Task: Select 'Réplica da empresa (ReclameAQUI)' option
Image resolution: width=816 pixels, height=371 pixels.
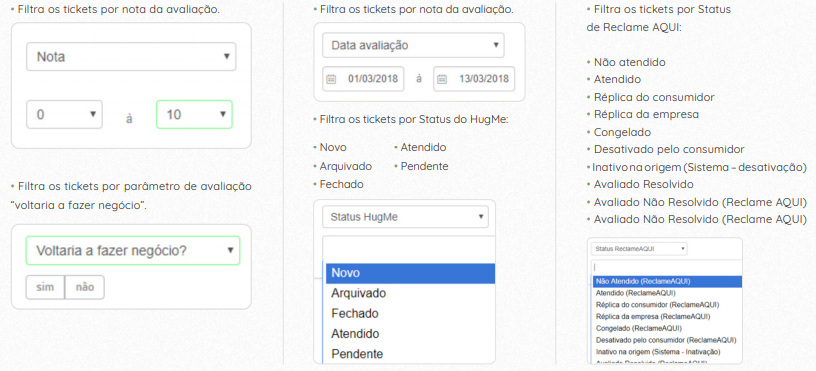Action: tap(667, 316)
